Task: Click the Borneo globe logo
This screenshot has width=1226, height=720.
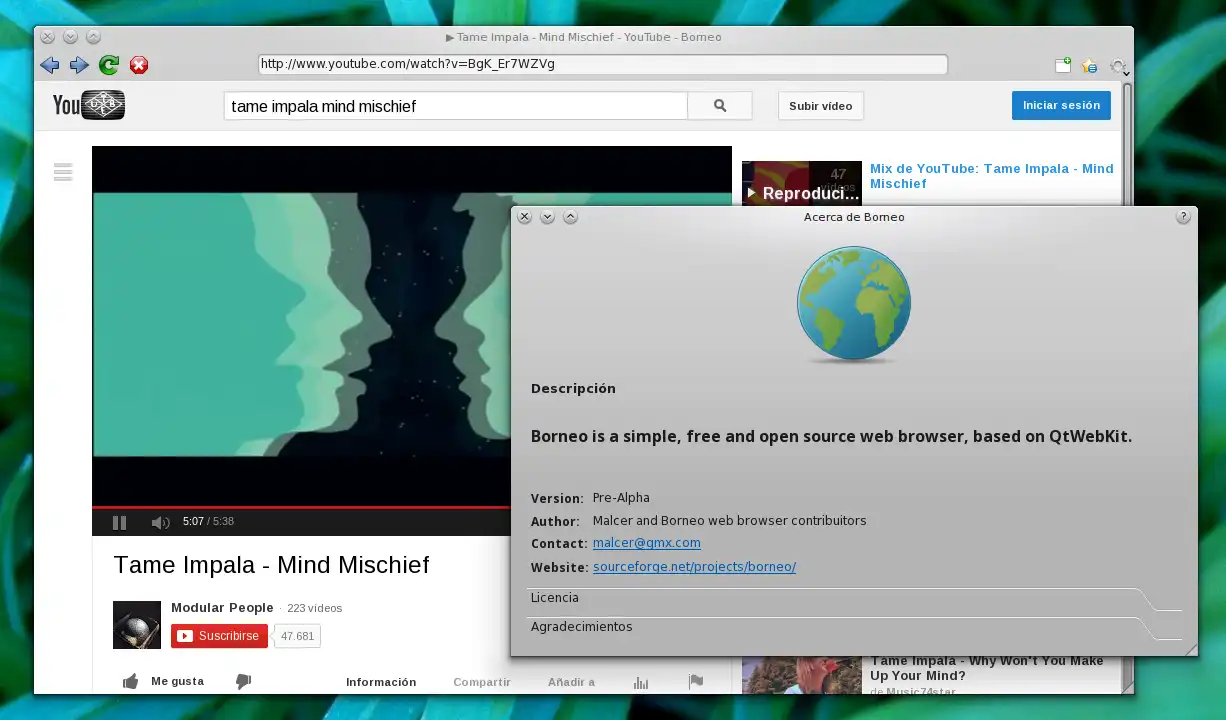Action: point(854,305)
